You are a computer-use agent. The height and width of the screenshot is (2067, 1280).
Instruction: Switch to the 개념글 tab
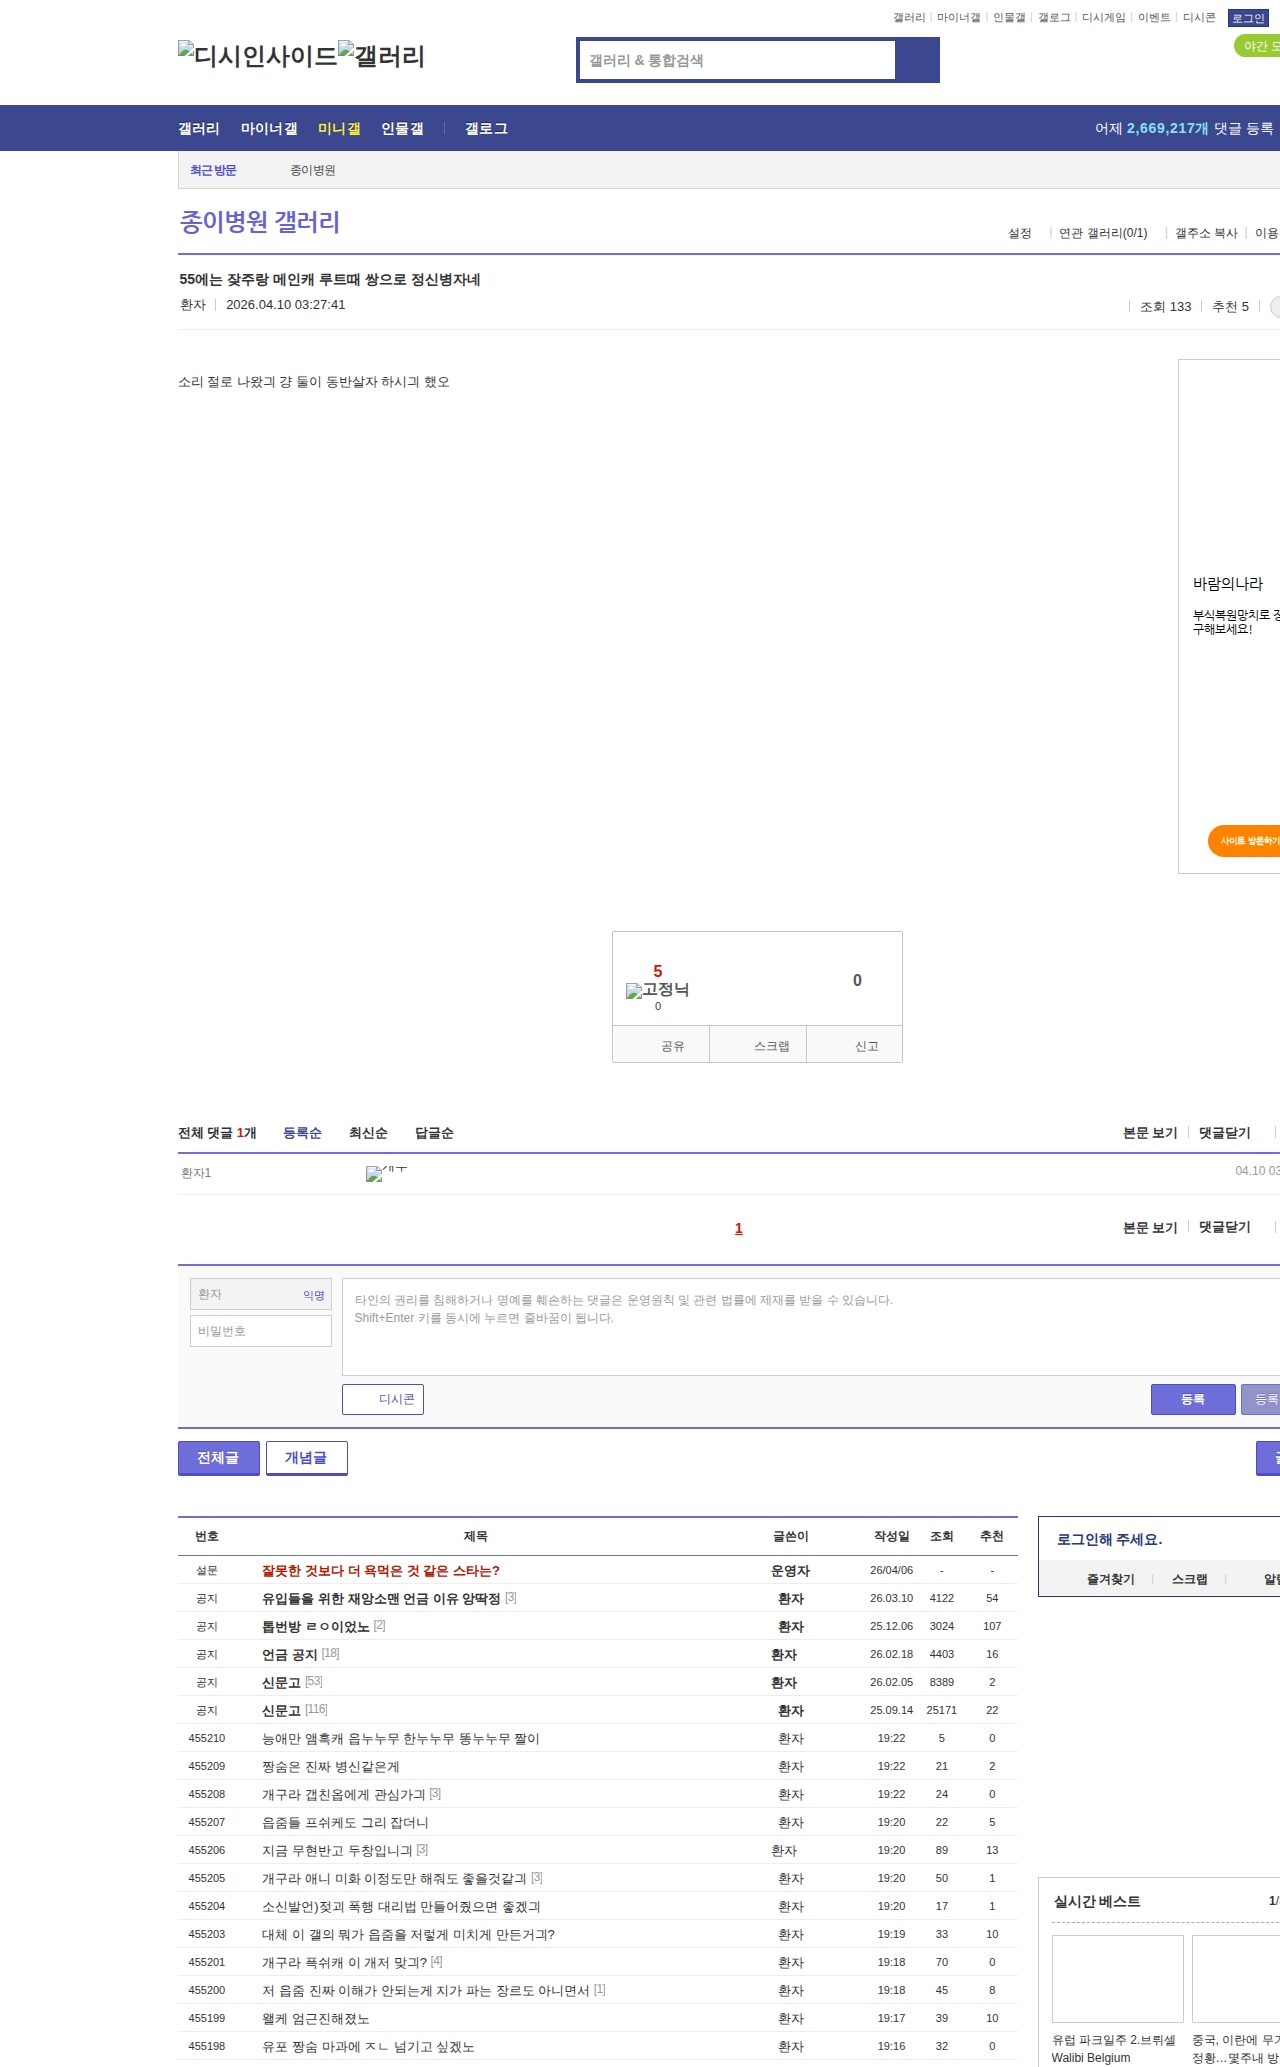pos(306,1458)
